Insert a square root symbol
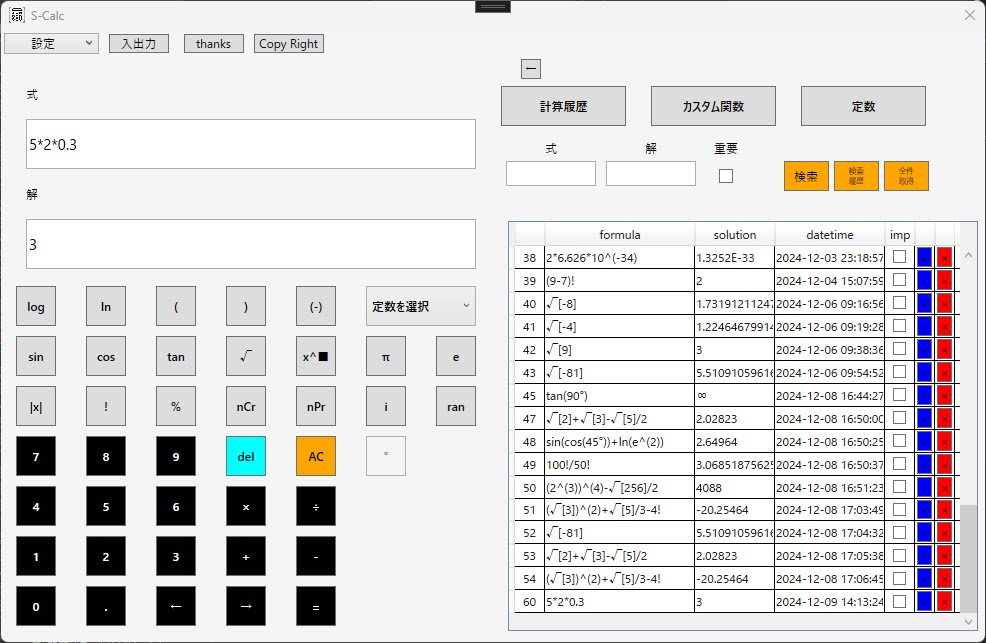This screenshot has width=986, height=643. pos(246,356)
